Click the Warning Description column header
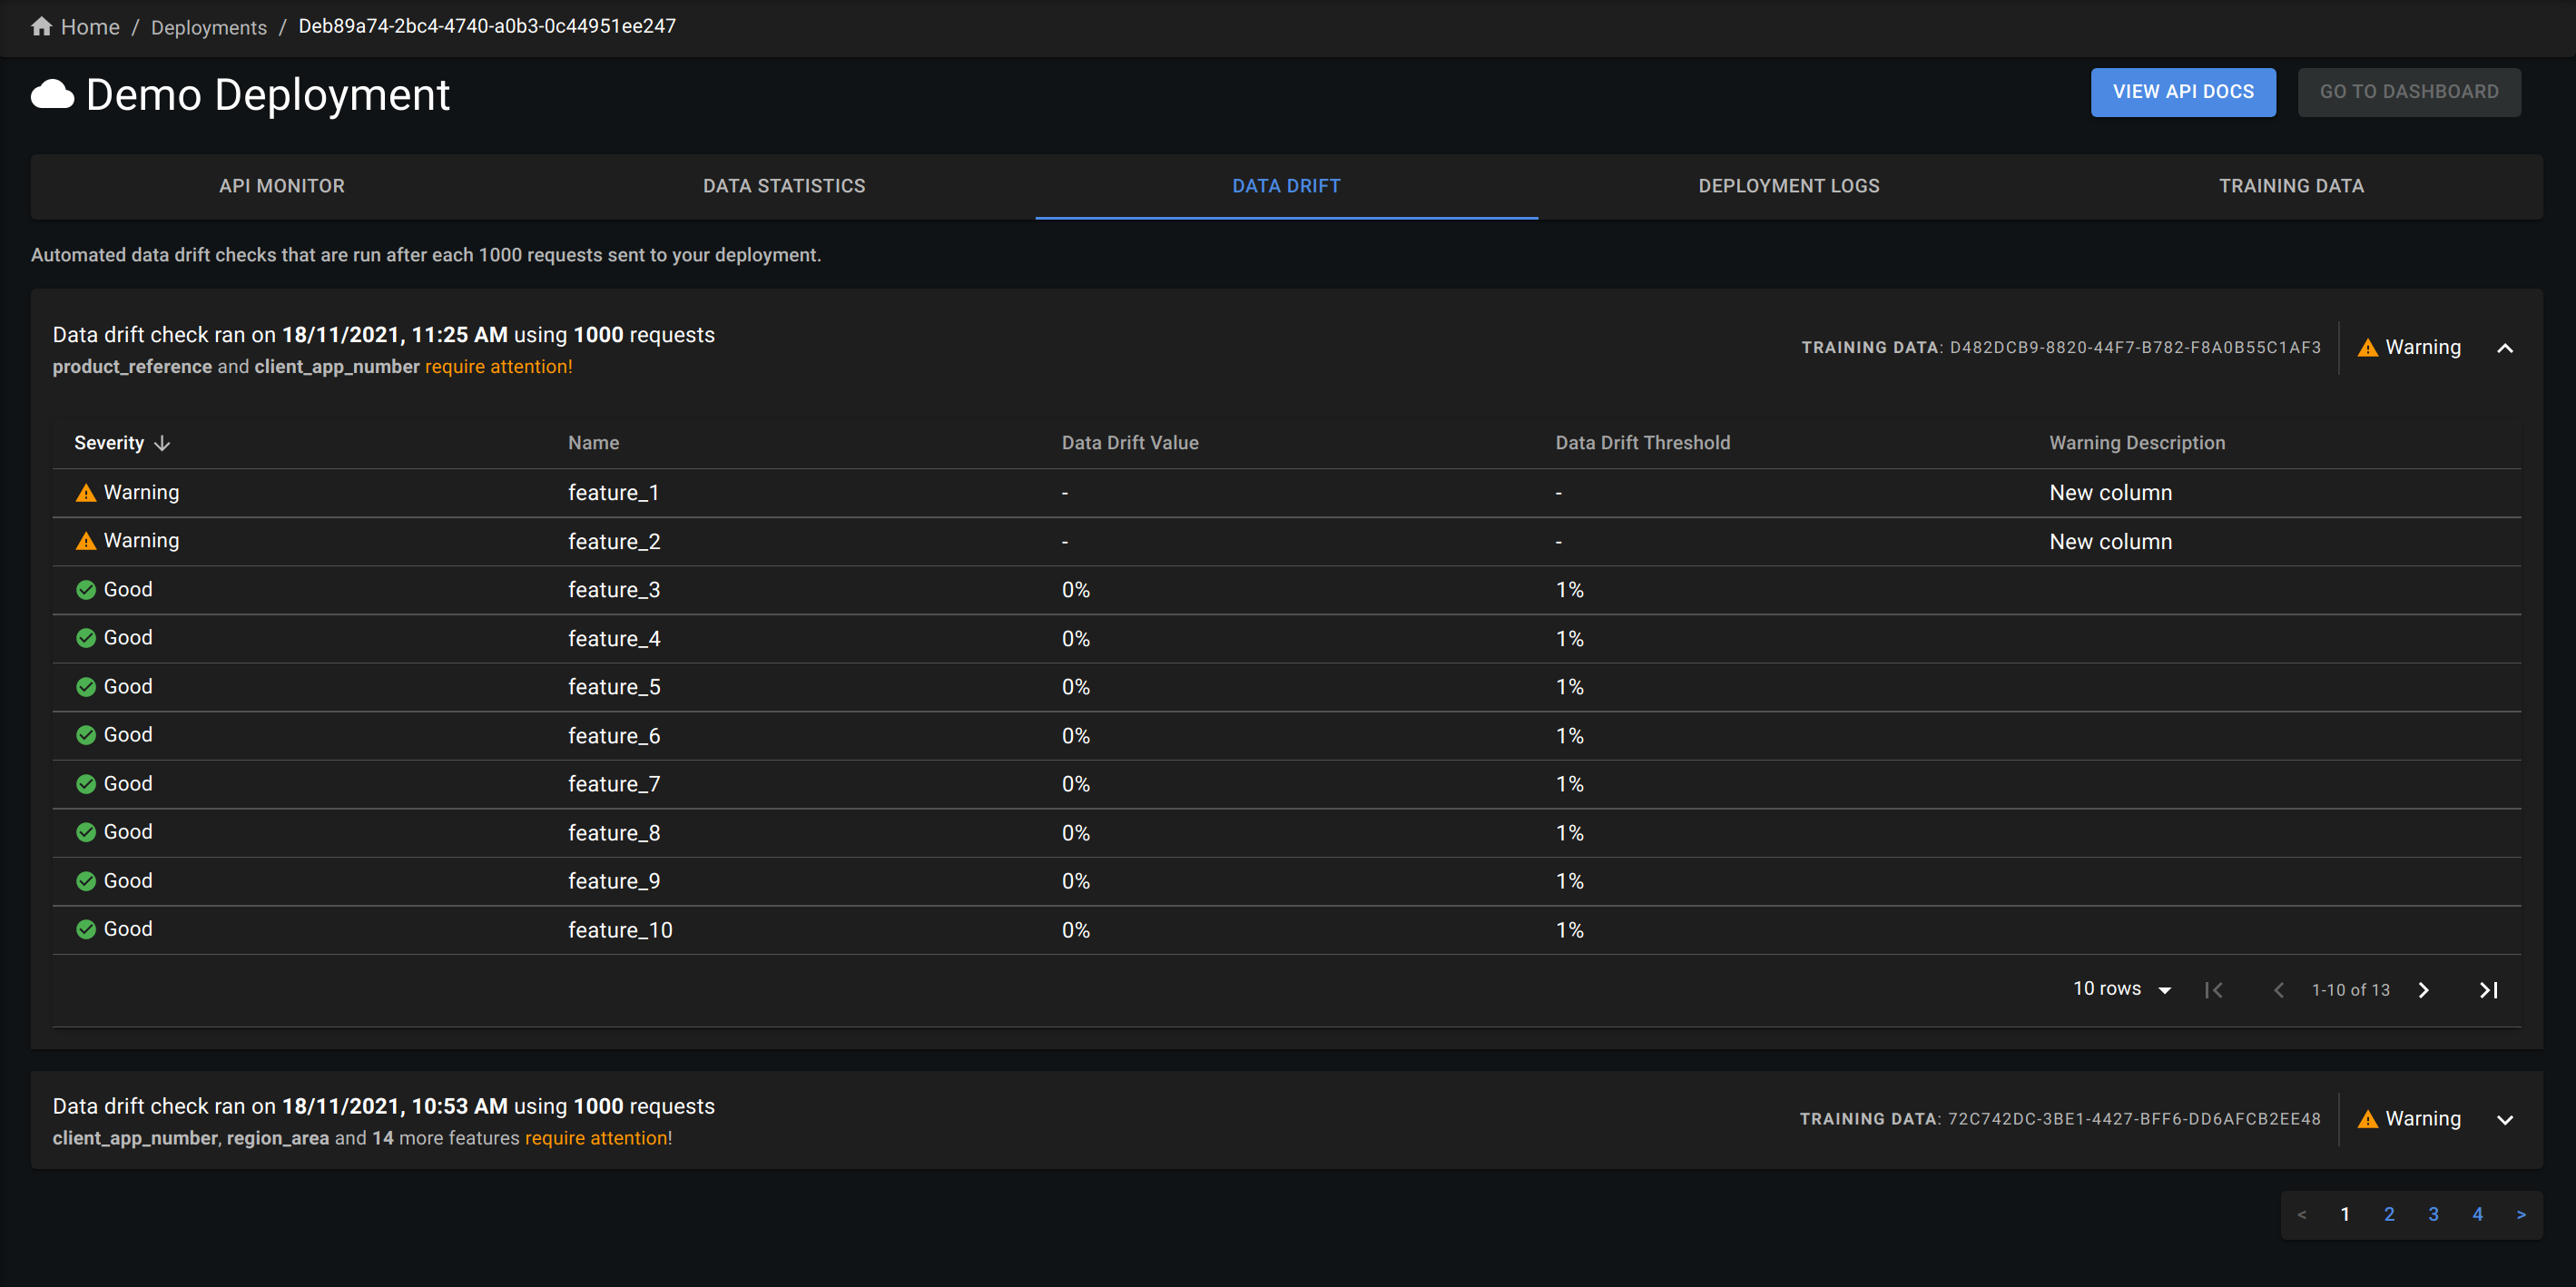Viewport: 2576px width, 1287px height. click(x=2137, y=443)
